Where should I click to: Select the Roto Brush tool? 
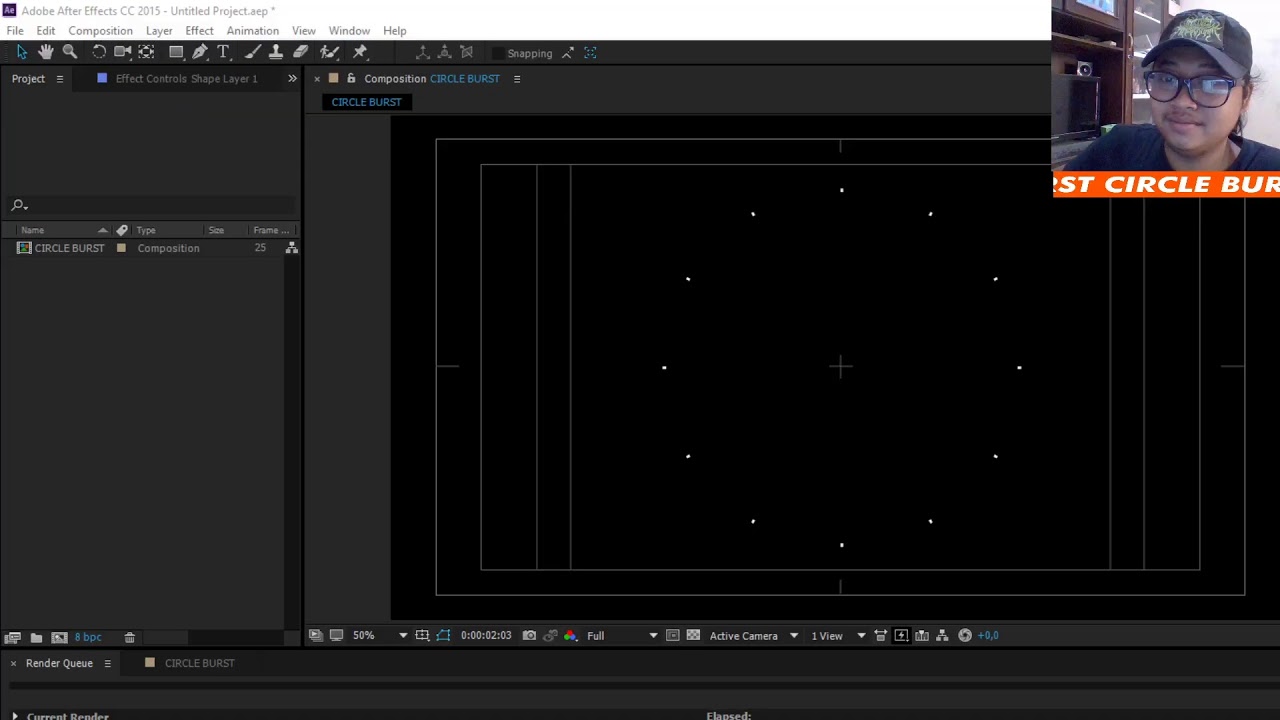click(x=329, y=52)
